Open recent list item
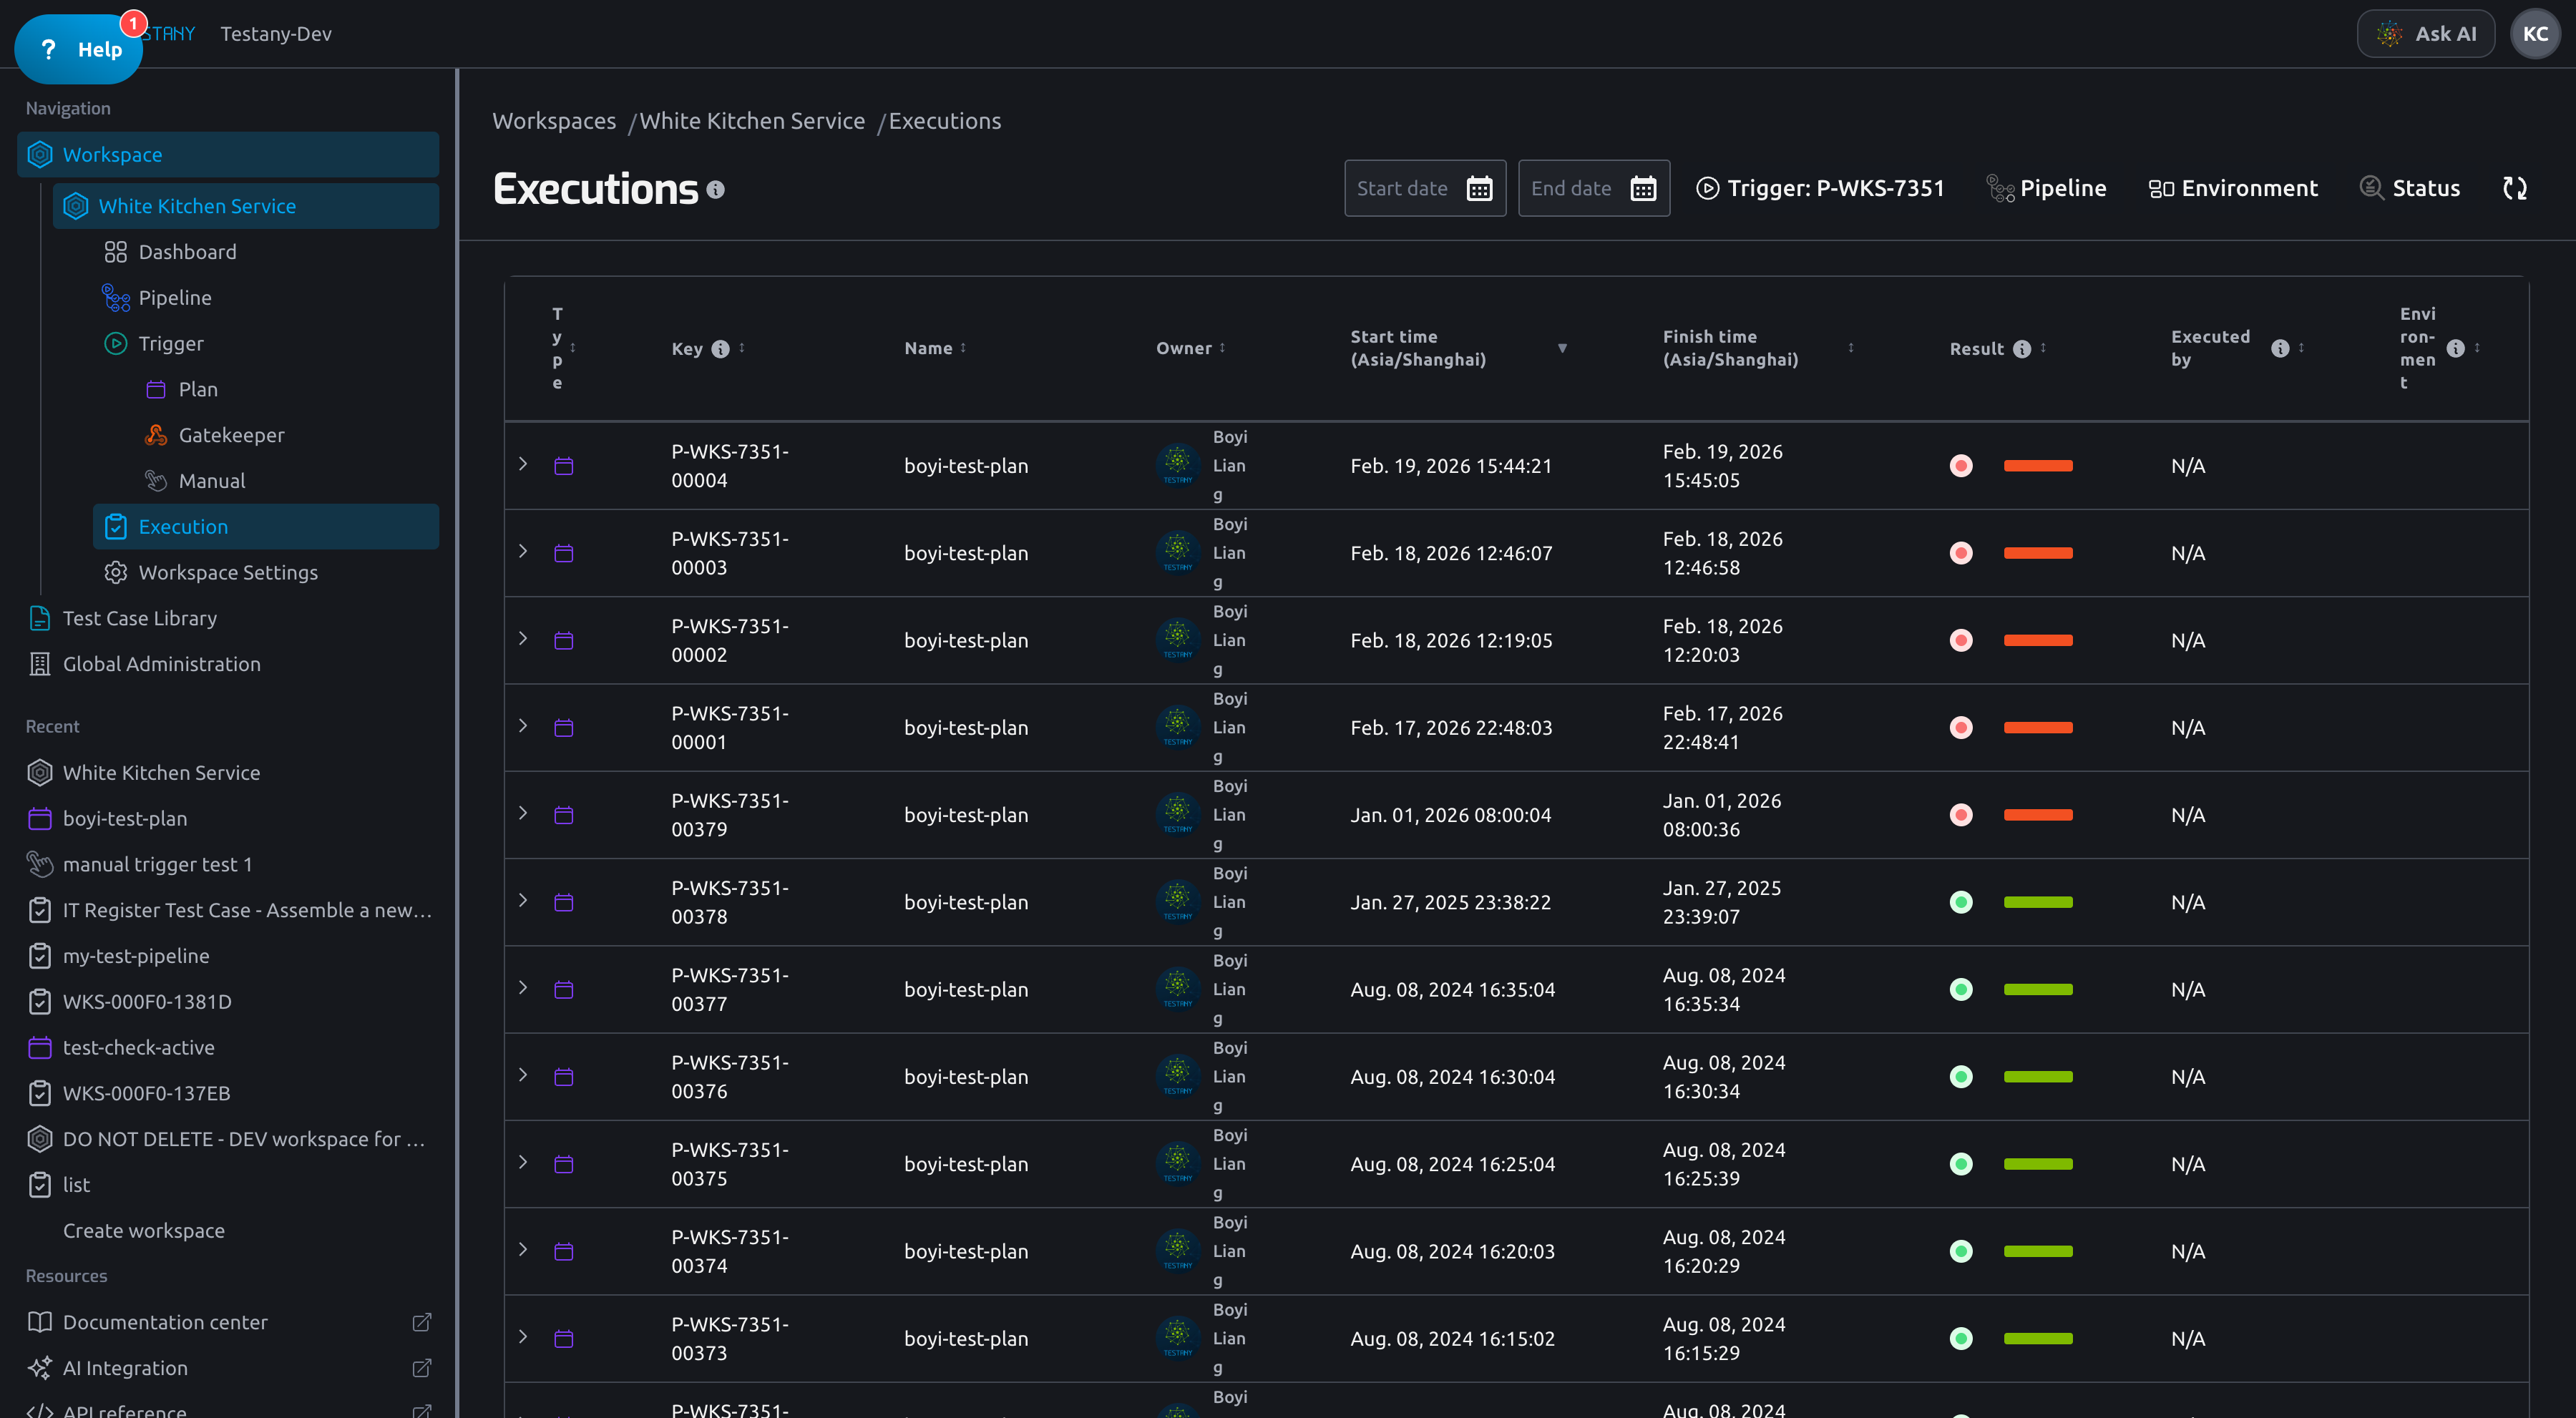The height and width of the screenshot is (1418, 2576). click(76, 1185)
